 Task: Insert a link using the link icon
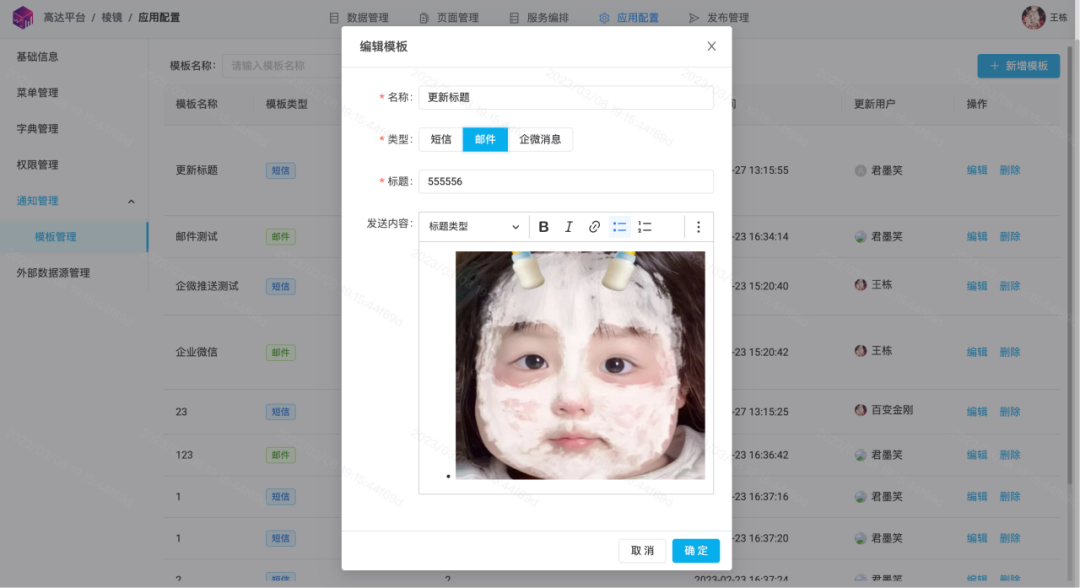[594, 227]
